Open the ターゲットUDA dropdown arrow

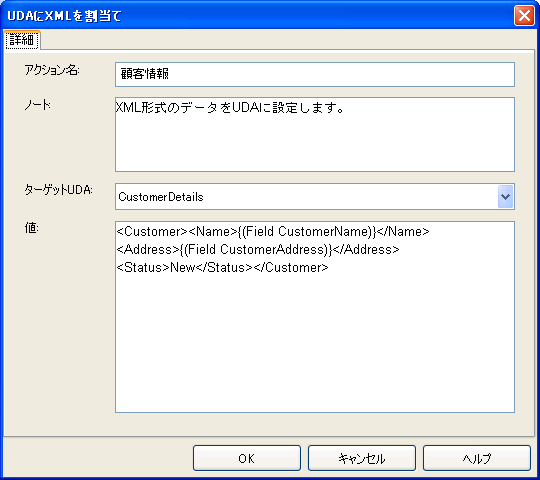[505, 197]
